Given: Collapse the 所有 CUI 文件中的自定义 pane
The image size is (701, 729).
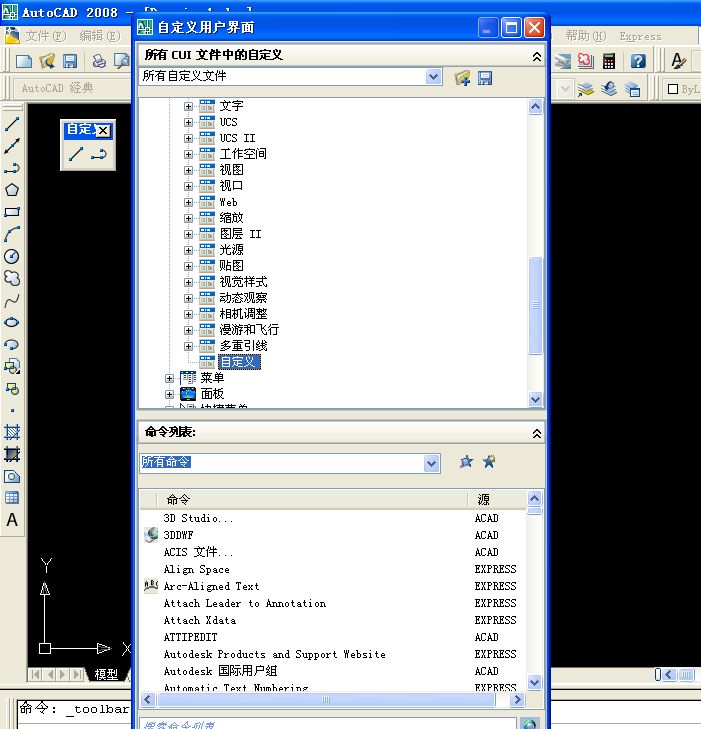Looking at the screenshot, I should pyautogui.click(x=536, y=57).
